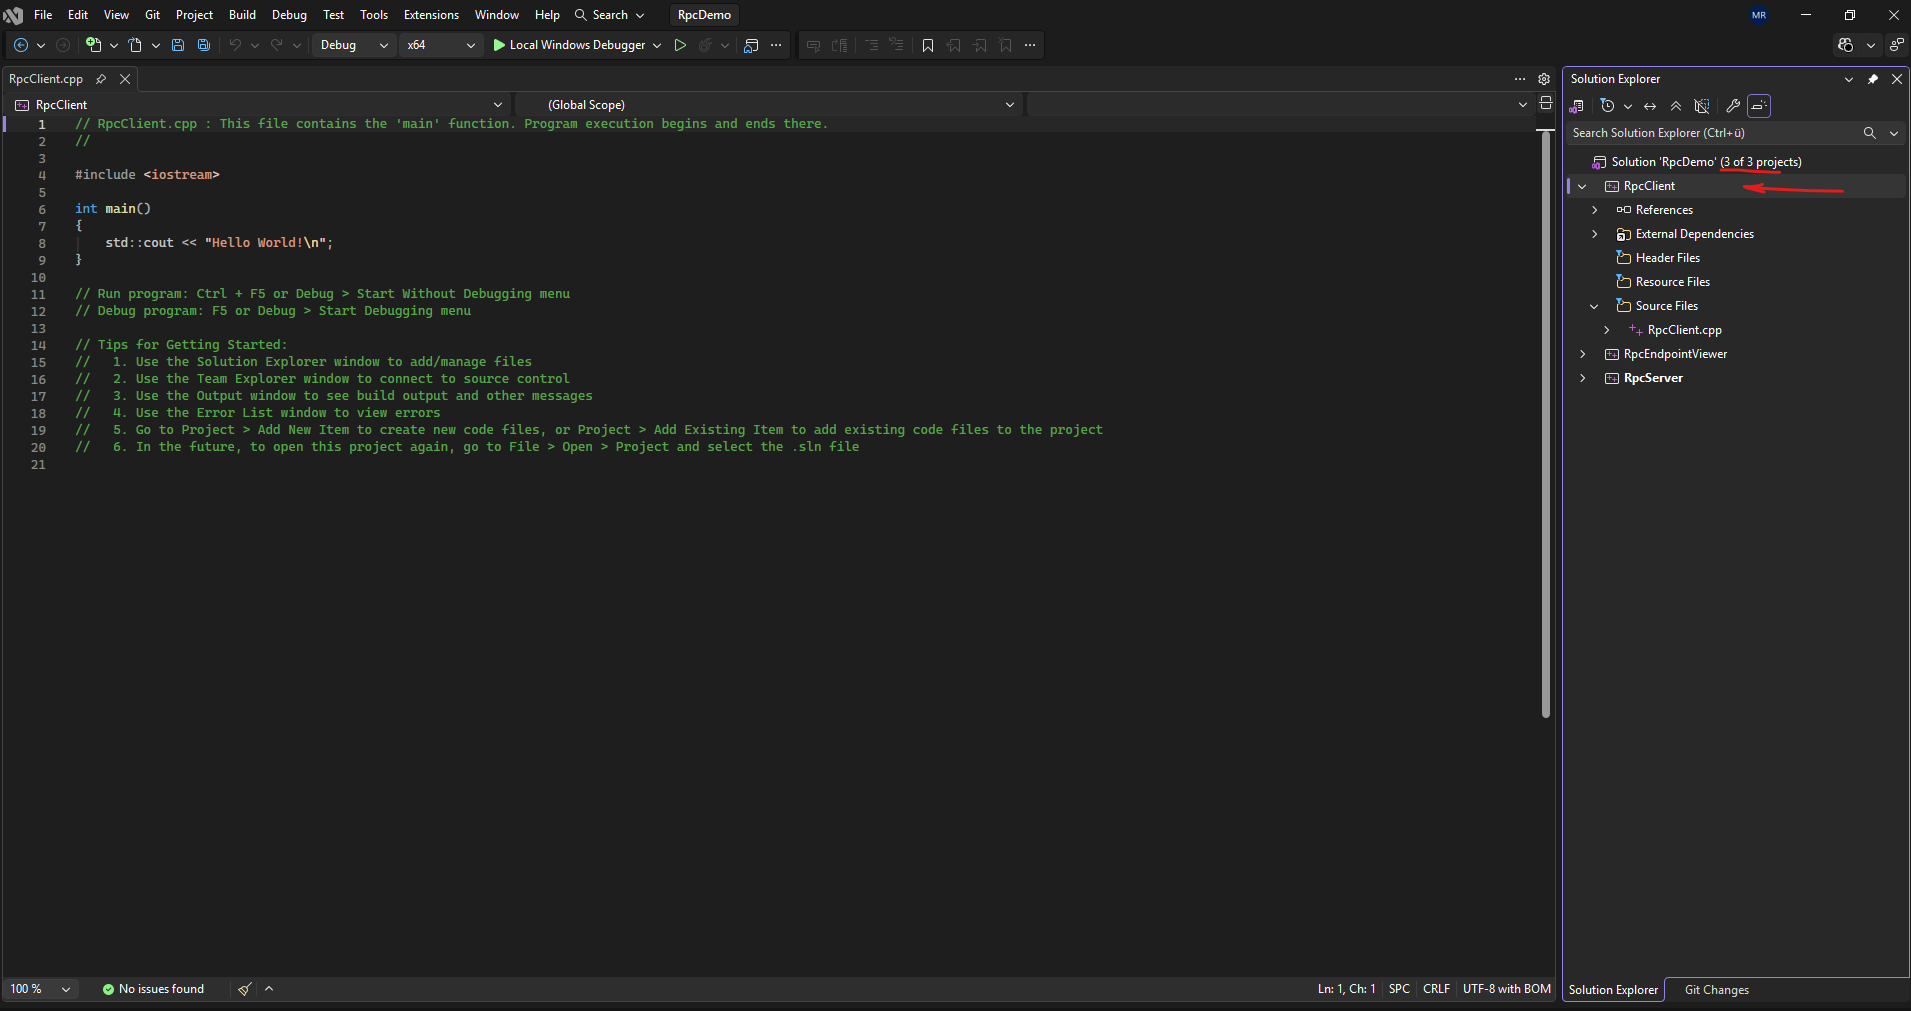Start Without Debugging using outlined play icon
This screenshot has width=1911, height=1011.
click(680, 45)
